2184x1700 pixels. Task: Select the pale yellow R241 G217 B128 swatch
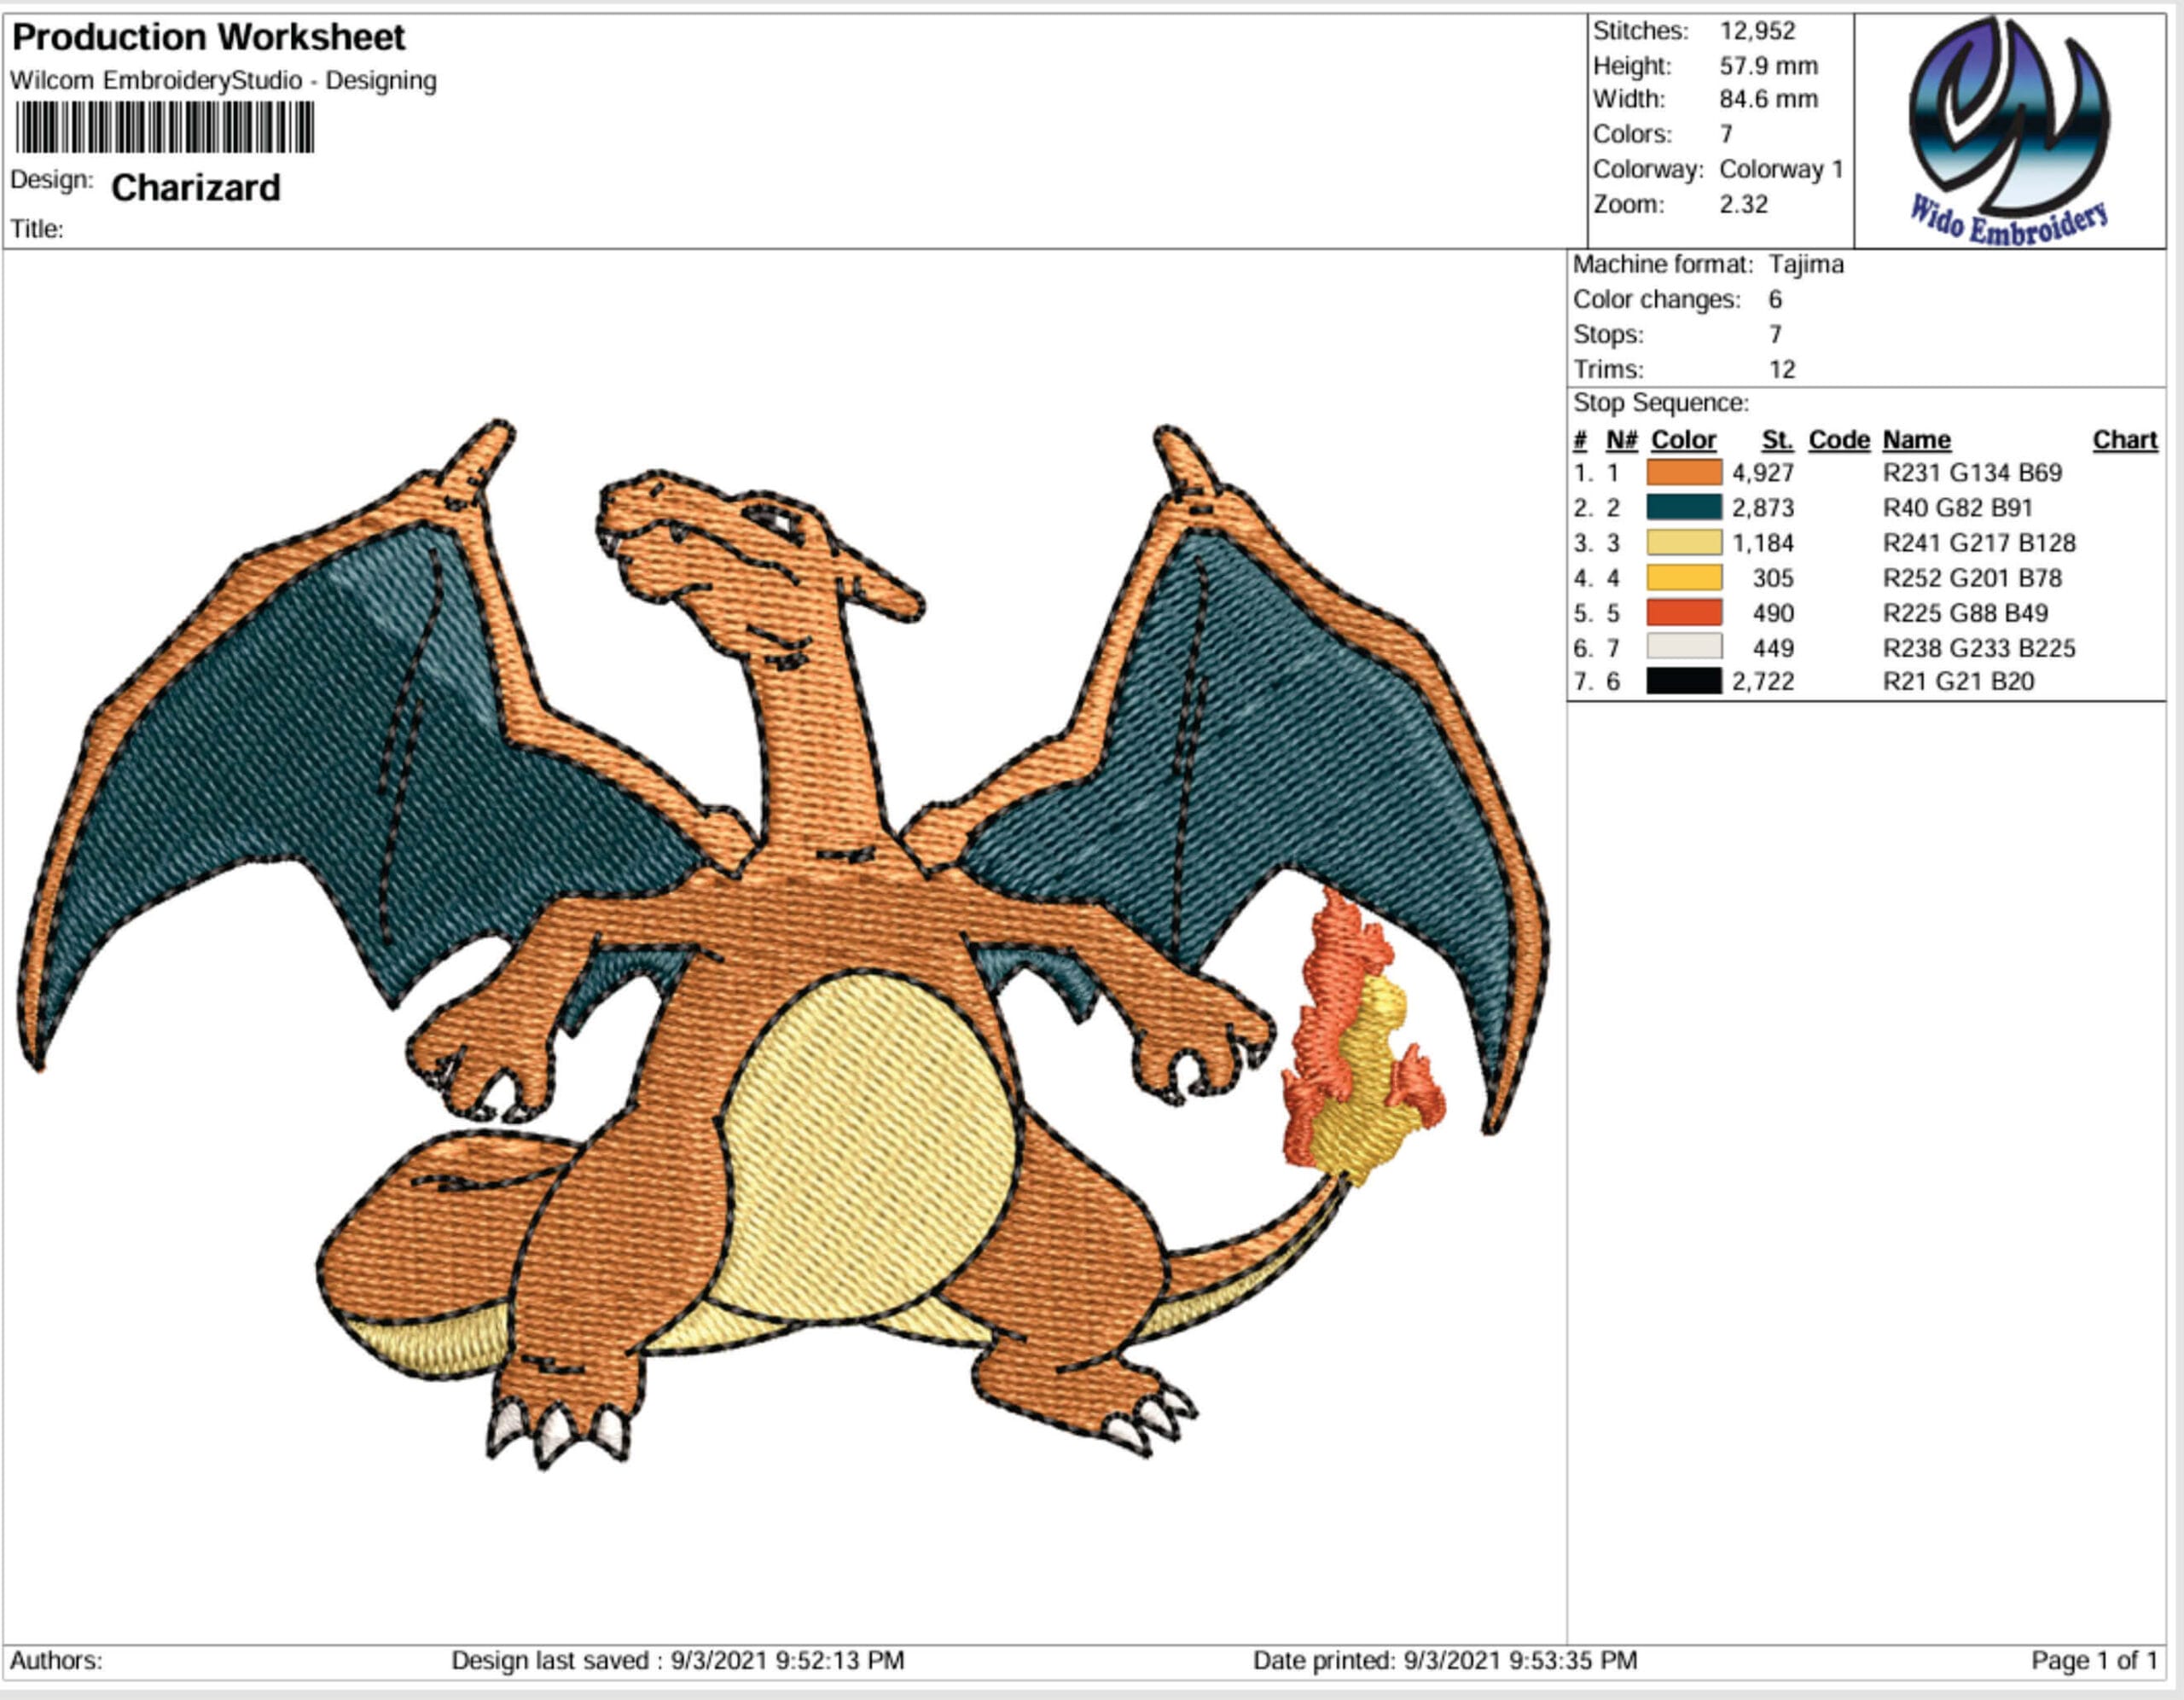point(1684,542)
